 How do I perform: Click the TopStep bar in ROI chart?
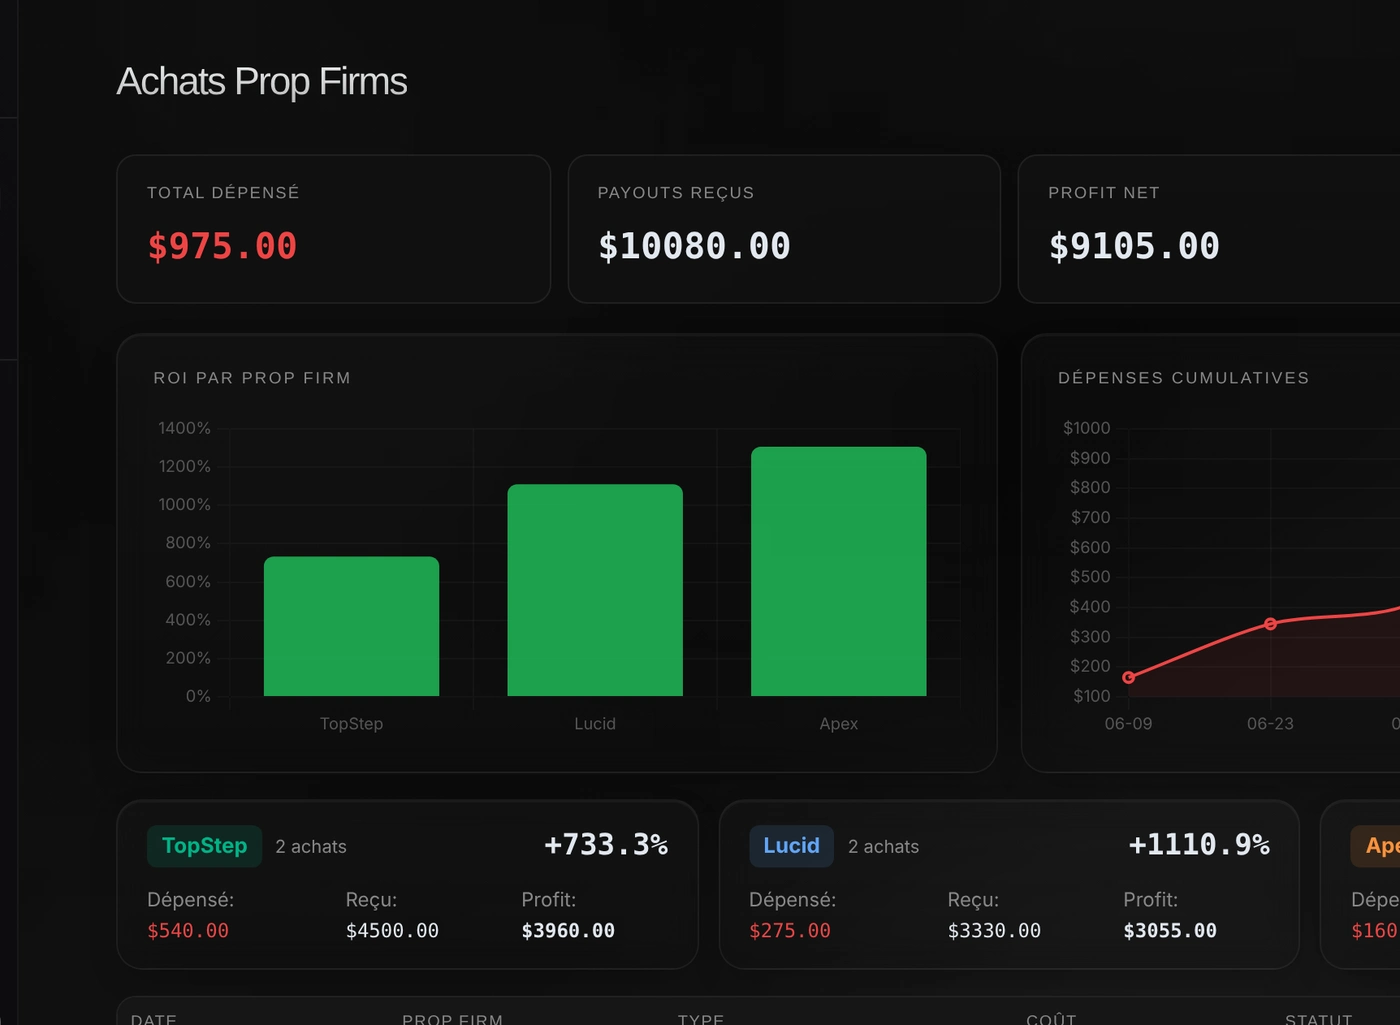coord(351,626)
